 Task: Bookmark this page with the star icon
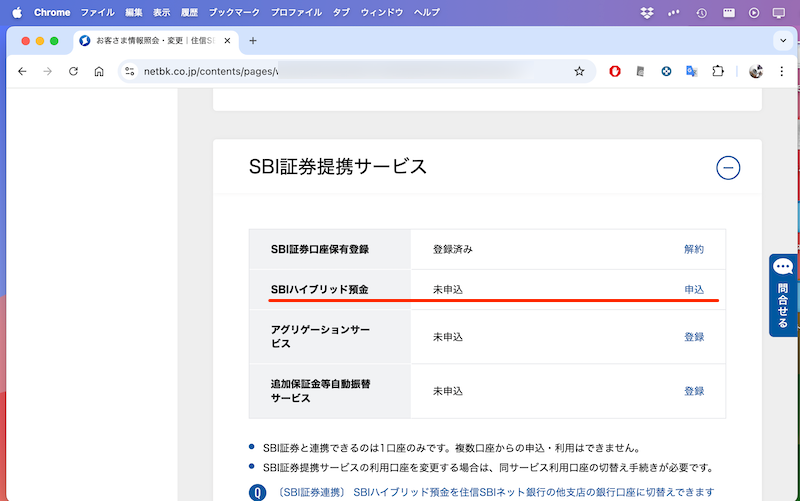579,72
